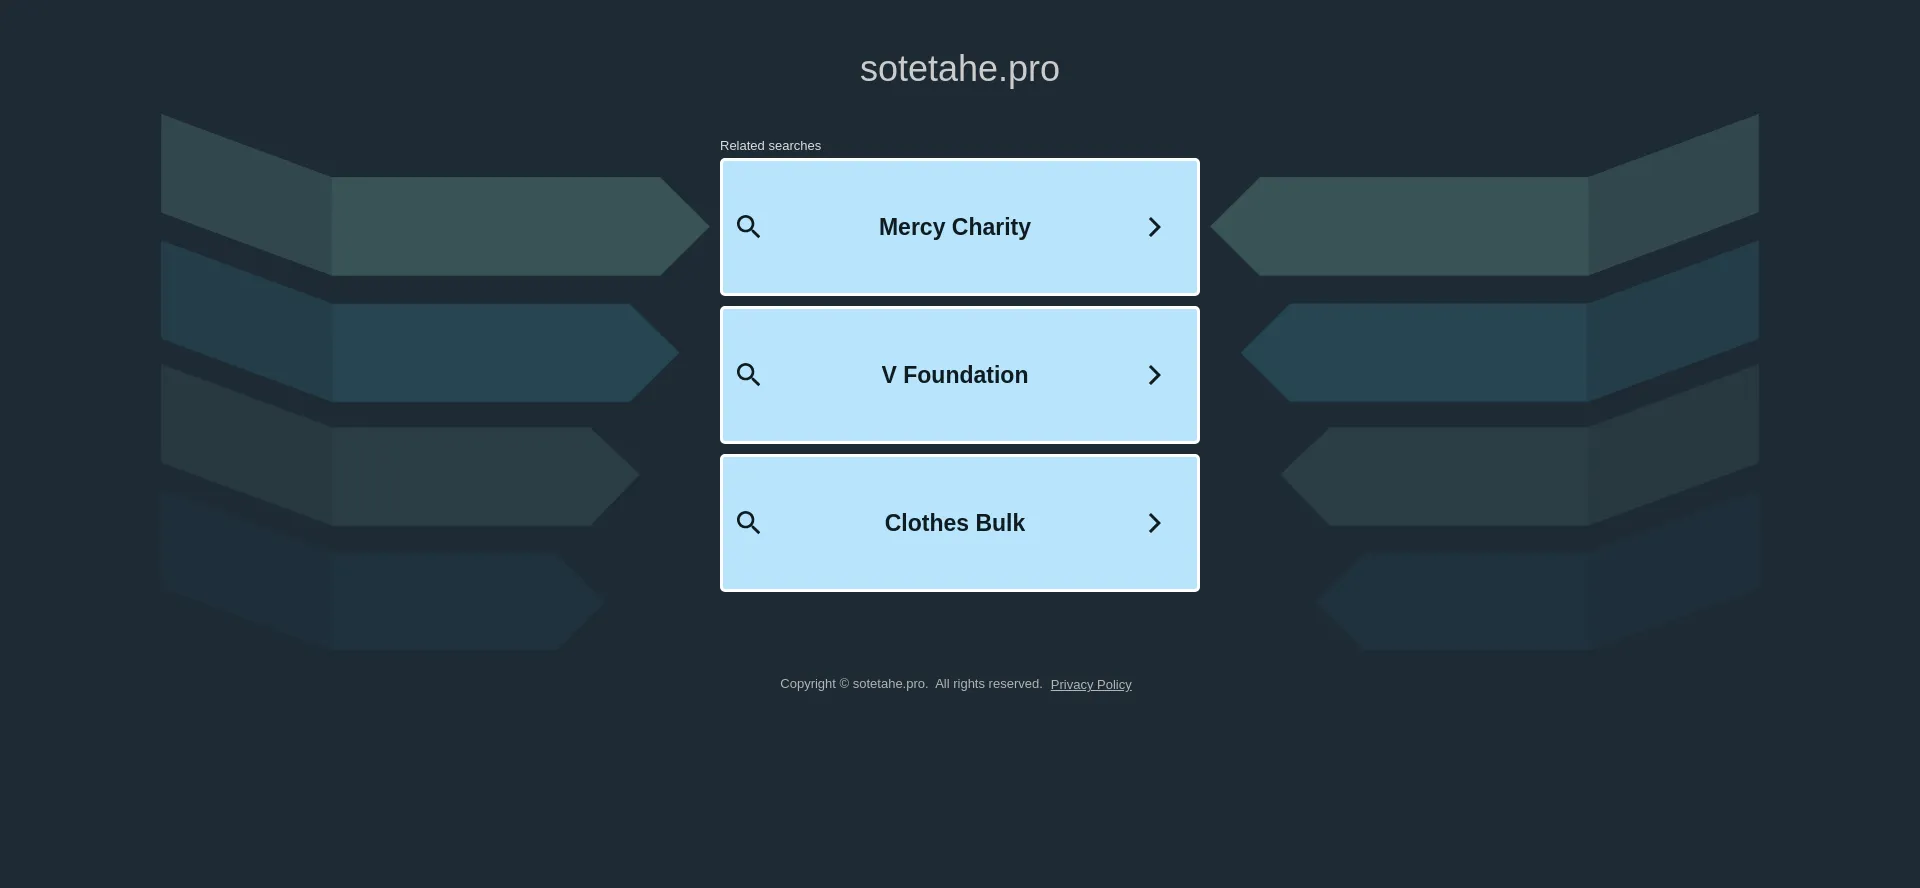Click the magnifier icon beside Mercy Charity

pyautogui.click(x=748, y=227)
